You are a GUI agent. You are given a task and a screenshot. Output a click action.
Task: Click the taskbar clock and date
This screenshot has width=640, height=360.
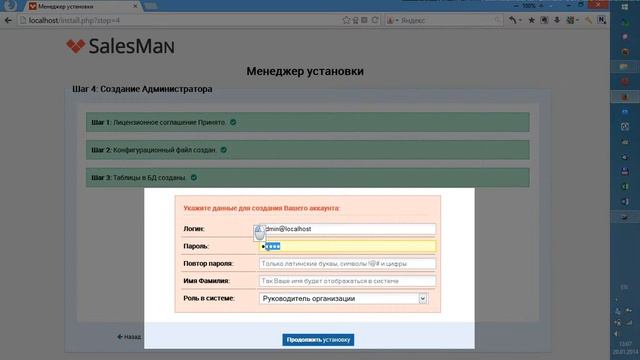[x=624, y=348]
